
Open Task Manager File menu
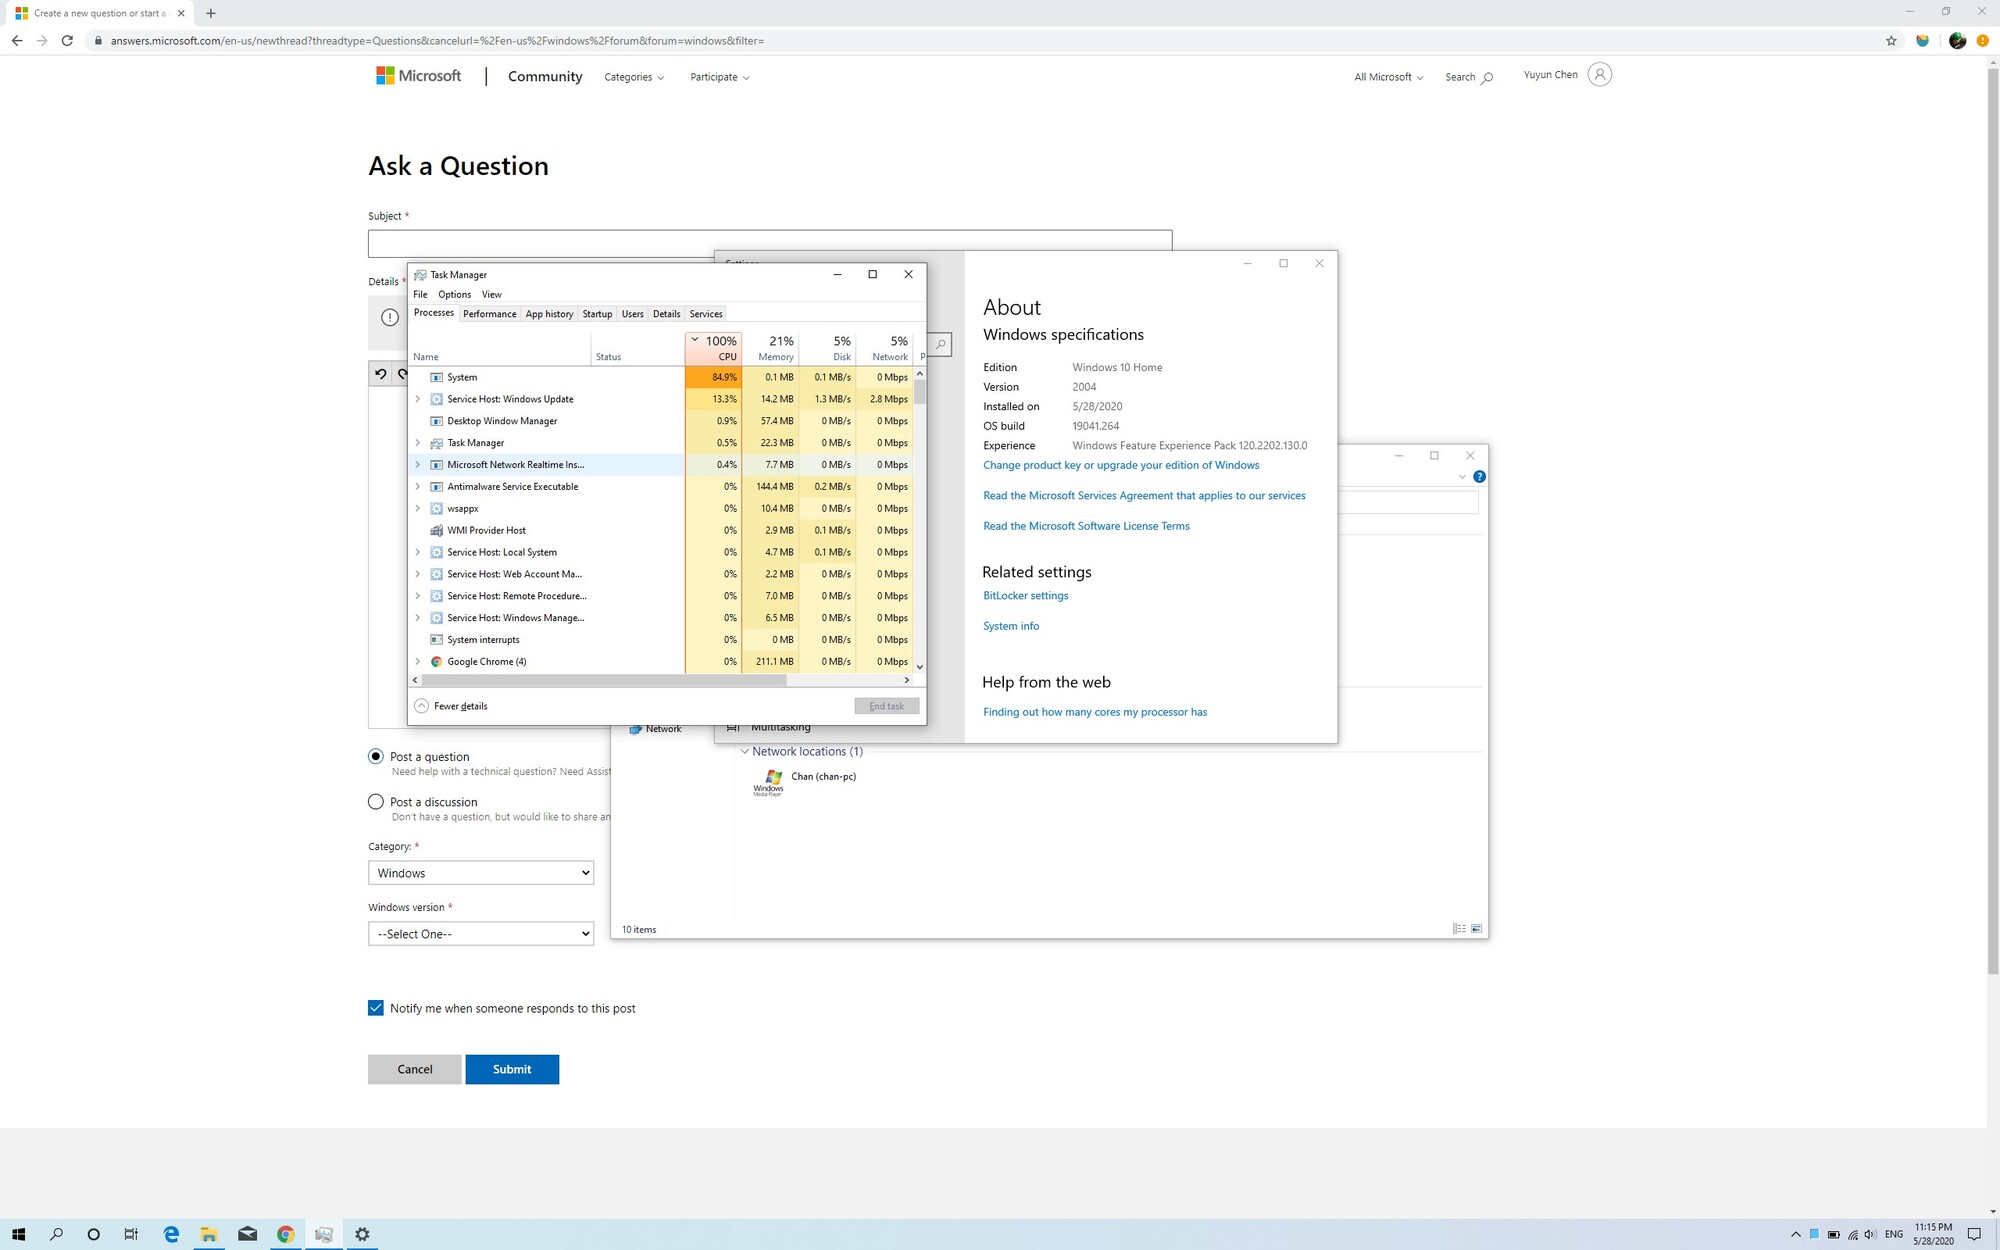point(420,294)
